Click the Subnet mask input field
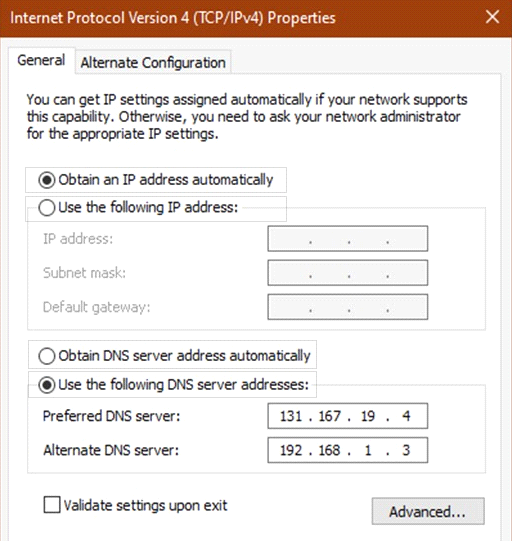 pyautogui.click(x=347, y=273)
